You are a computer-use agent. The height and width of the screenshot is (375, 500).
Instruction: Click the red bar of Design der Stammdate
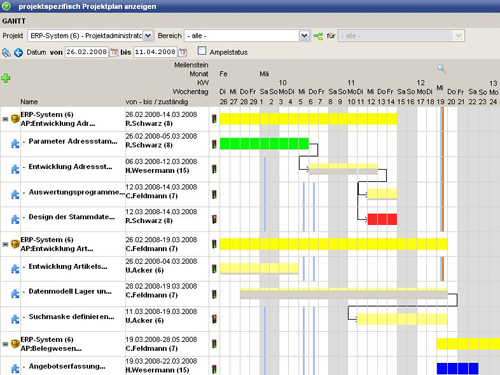click(x=382, y=219)
